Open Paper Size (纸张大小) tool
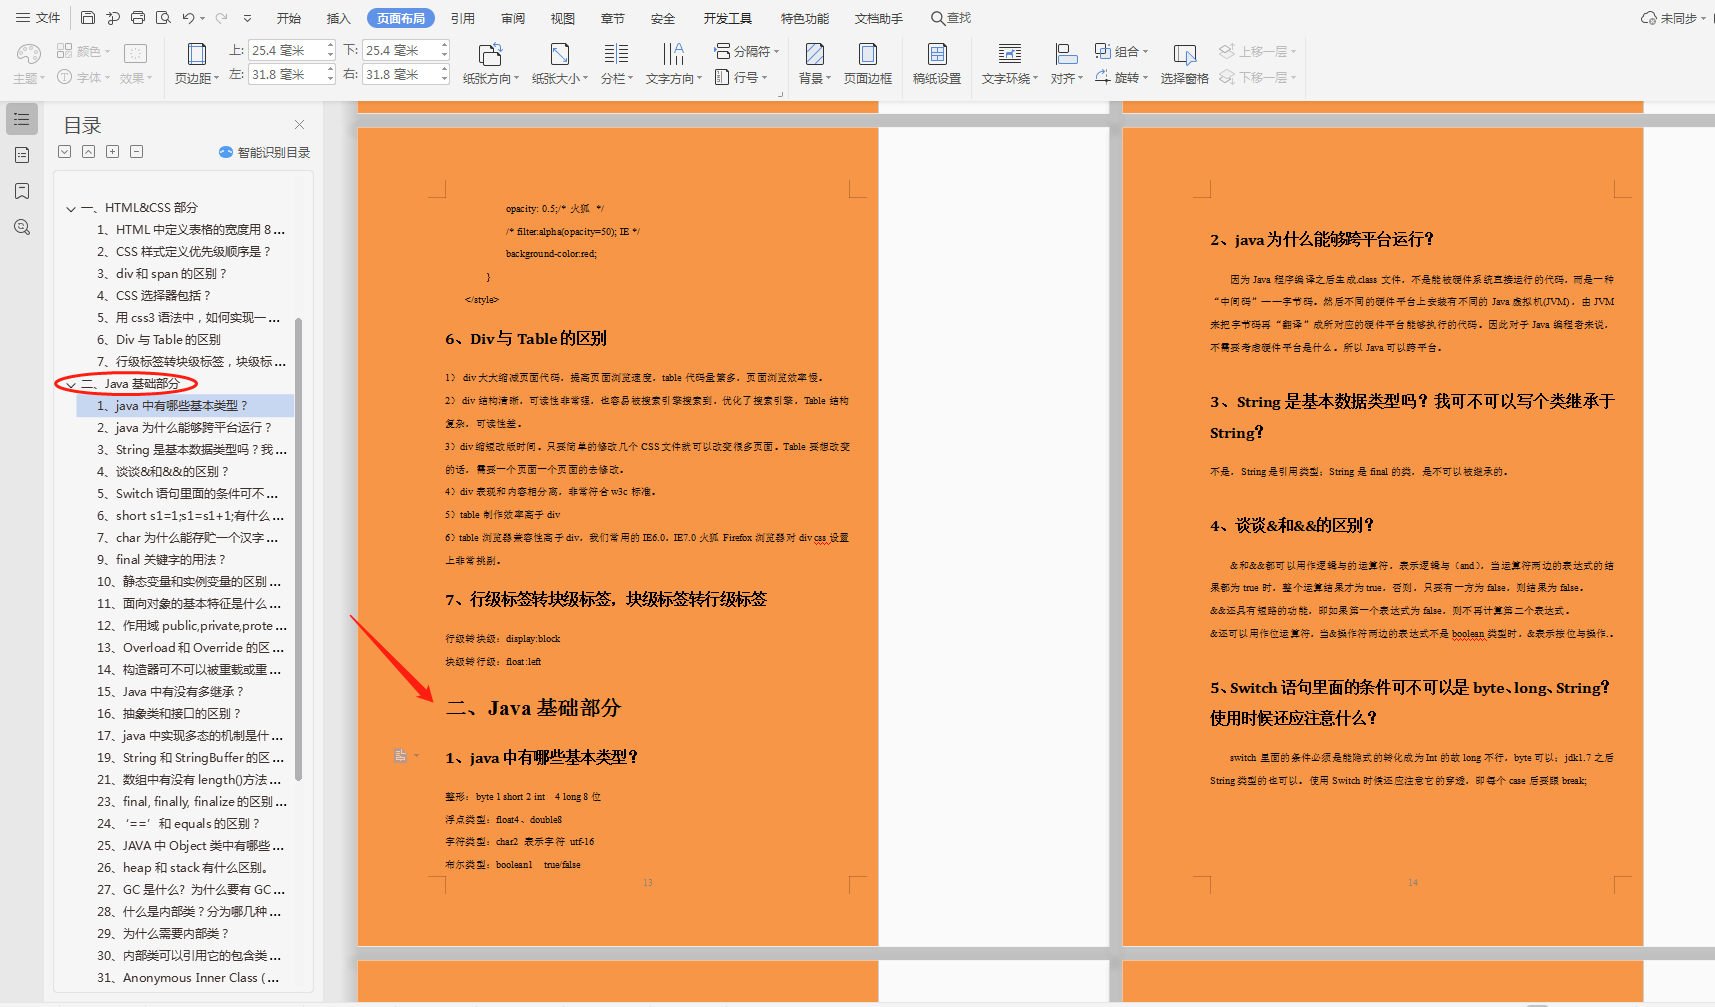Image resolution: width=1715 pixels, height=1007 pixels. [x=560, y=63]
